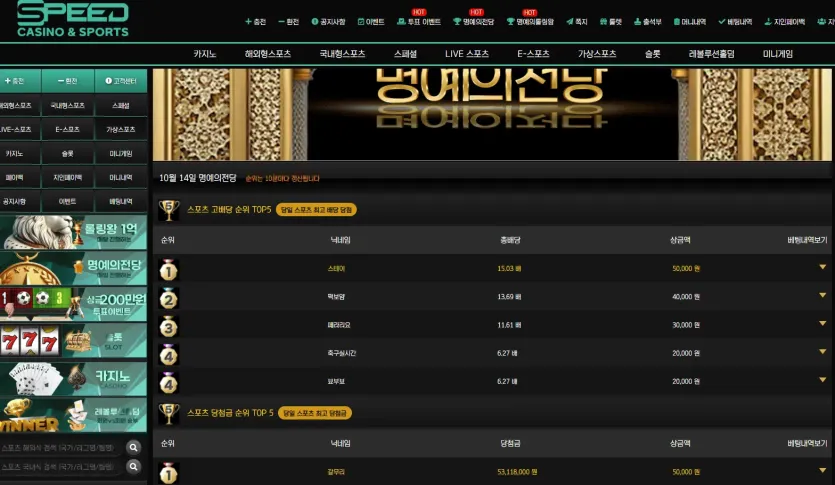Open 국내형스포츠 in sidebar grid
This screenshot has width=835, height=485.
(68, 105)
